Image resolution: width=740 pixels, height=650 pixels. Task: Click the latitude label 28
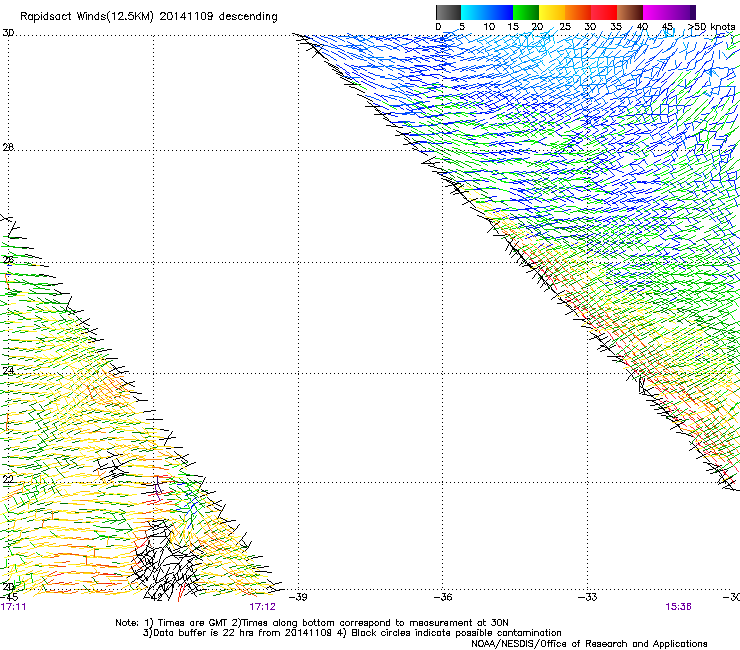pyautogui.click(x=8, y=147)
